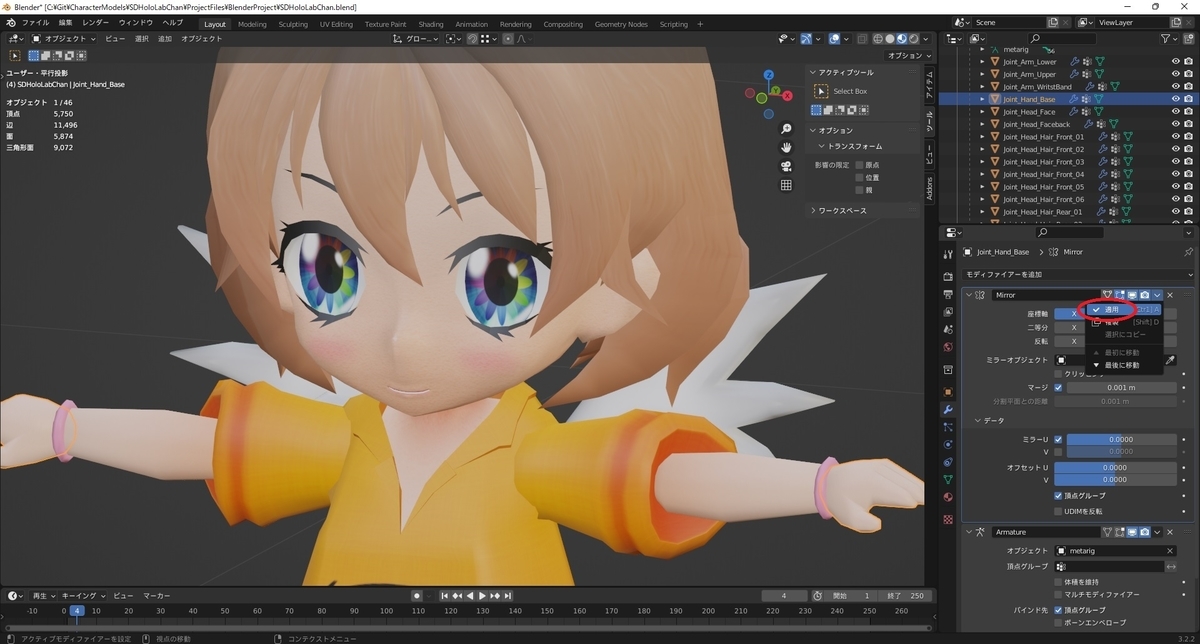Adjust the マージ 0.001 m distance field
Viewport: 1200px width, 644px height.
coord(1120,387)
